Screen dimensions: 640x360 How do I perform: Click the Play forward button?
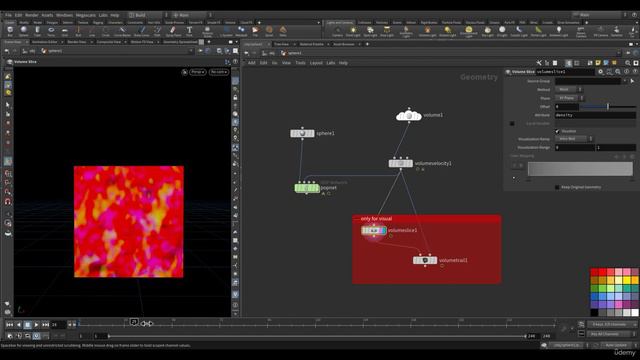click(36, 325)
